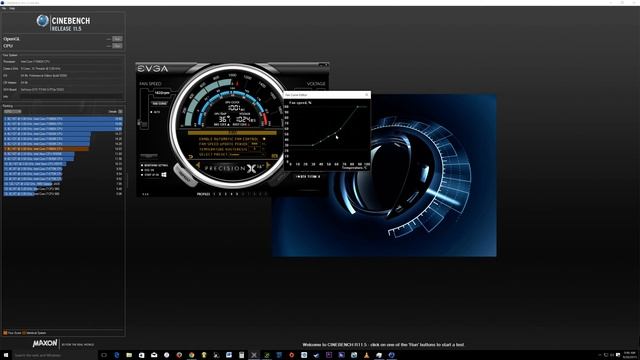
Task: Run the CPU benchmark test
Action: tap(117, 46)
